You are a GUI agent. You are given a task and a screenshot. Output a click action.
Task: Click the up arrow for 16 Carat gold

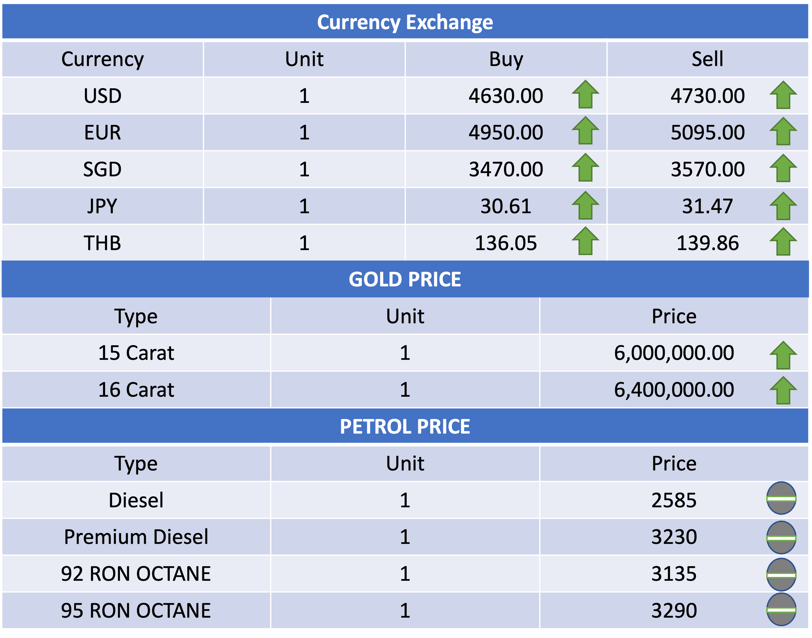tap(783, 390)
